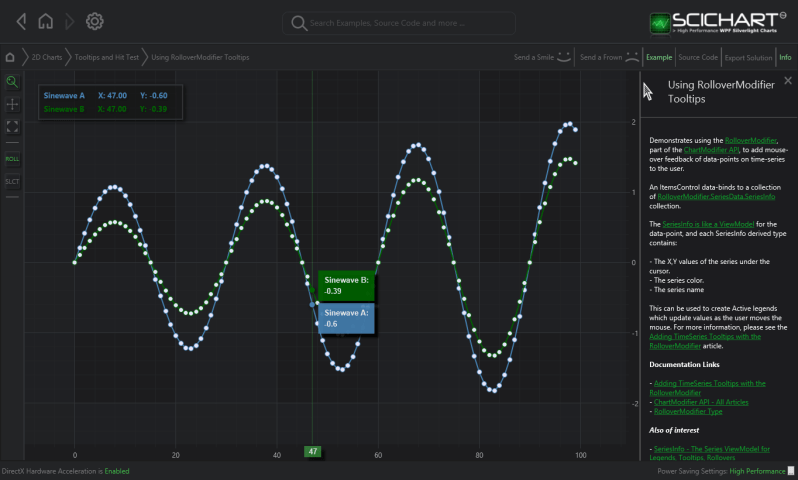Click Sinewave B legend row
Screen dimensions: 798x480
point(106,109)
